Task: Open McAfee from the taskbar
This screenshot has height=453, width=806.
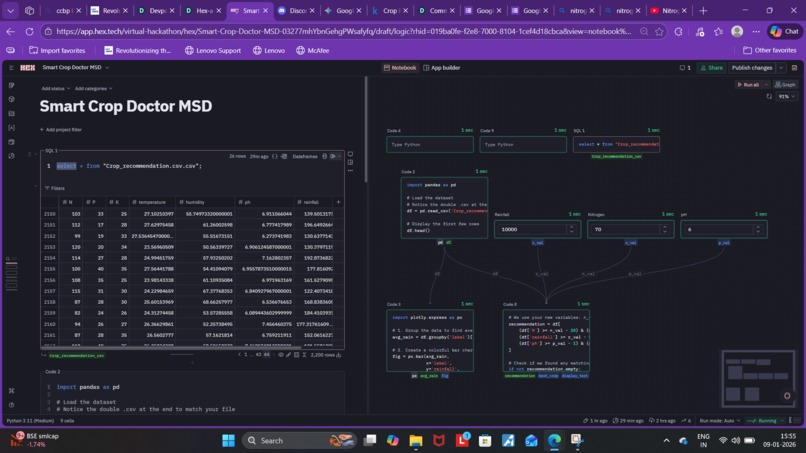Action: (438, 440)
